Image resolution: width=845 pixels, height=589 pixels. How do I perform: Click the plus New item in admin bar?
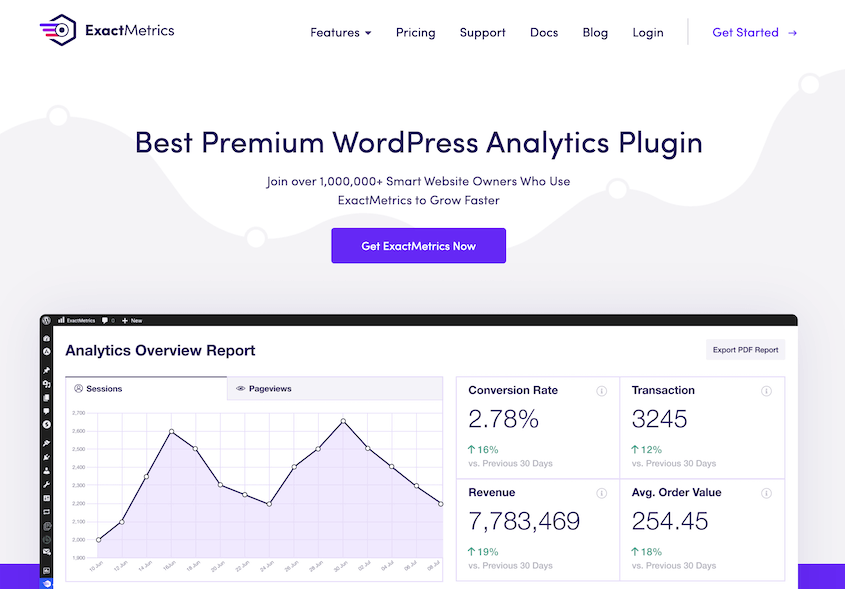click(x=132, y=320)
